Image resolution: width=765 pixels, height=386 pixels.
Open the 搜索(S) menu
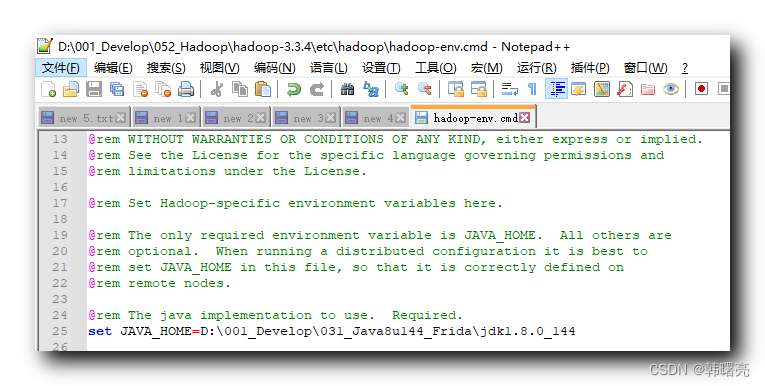(x=166, y=68)
